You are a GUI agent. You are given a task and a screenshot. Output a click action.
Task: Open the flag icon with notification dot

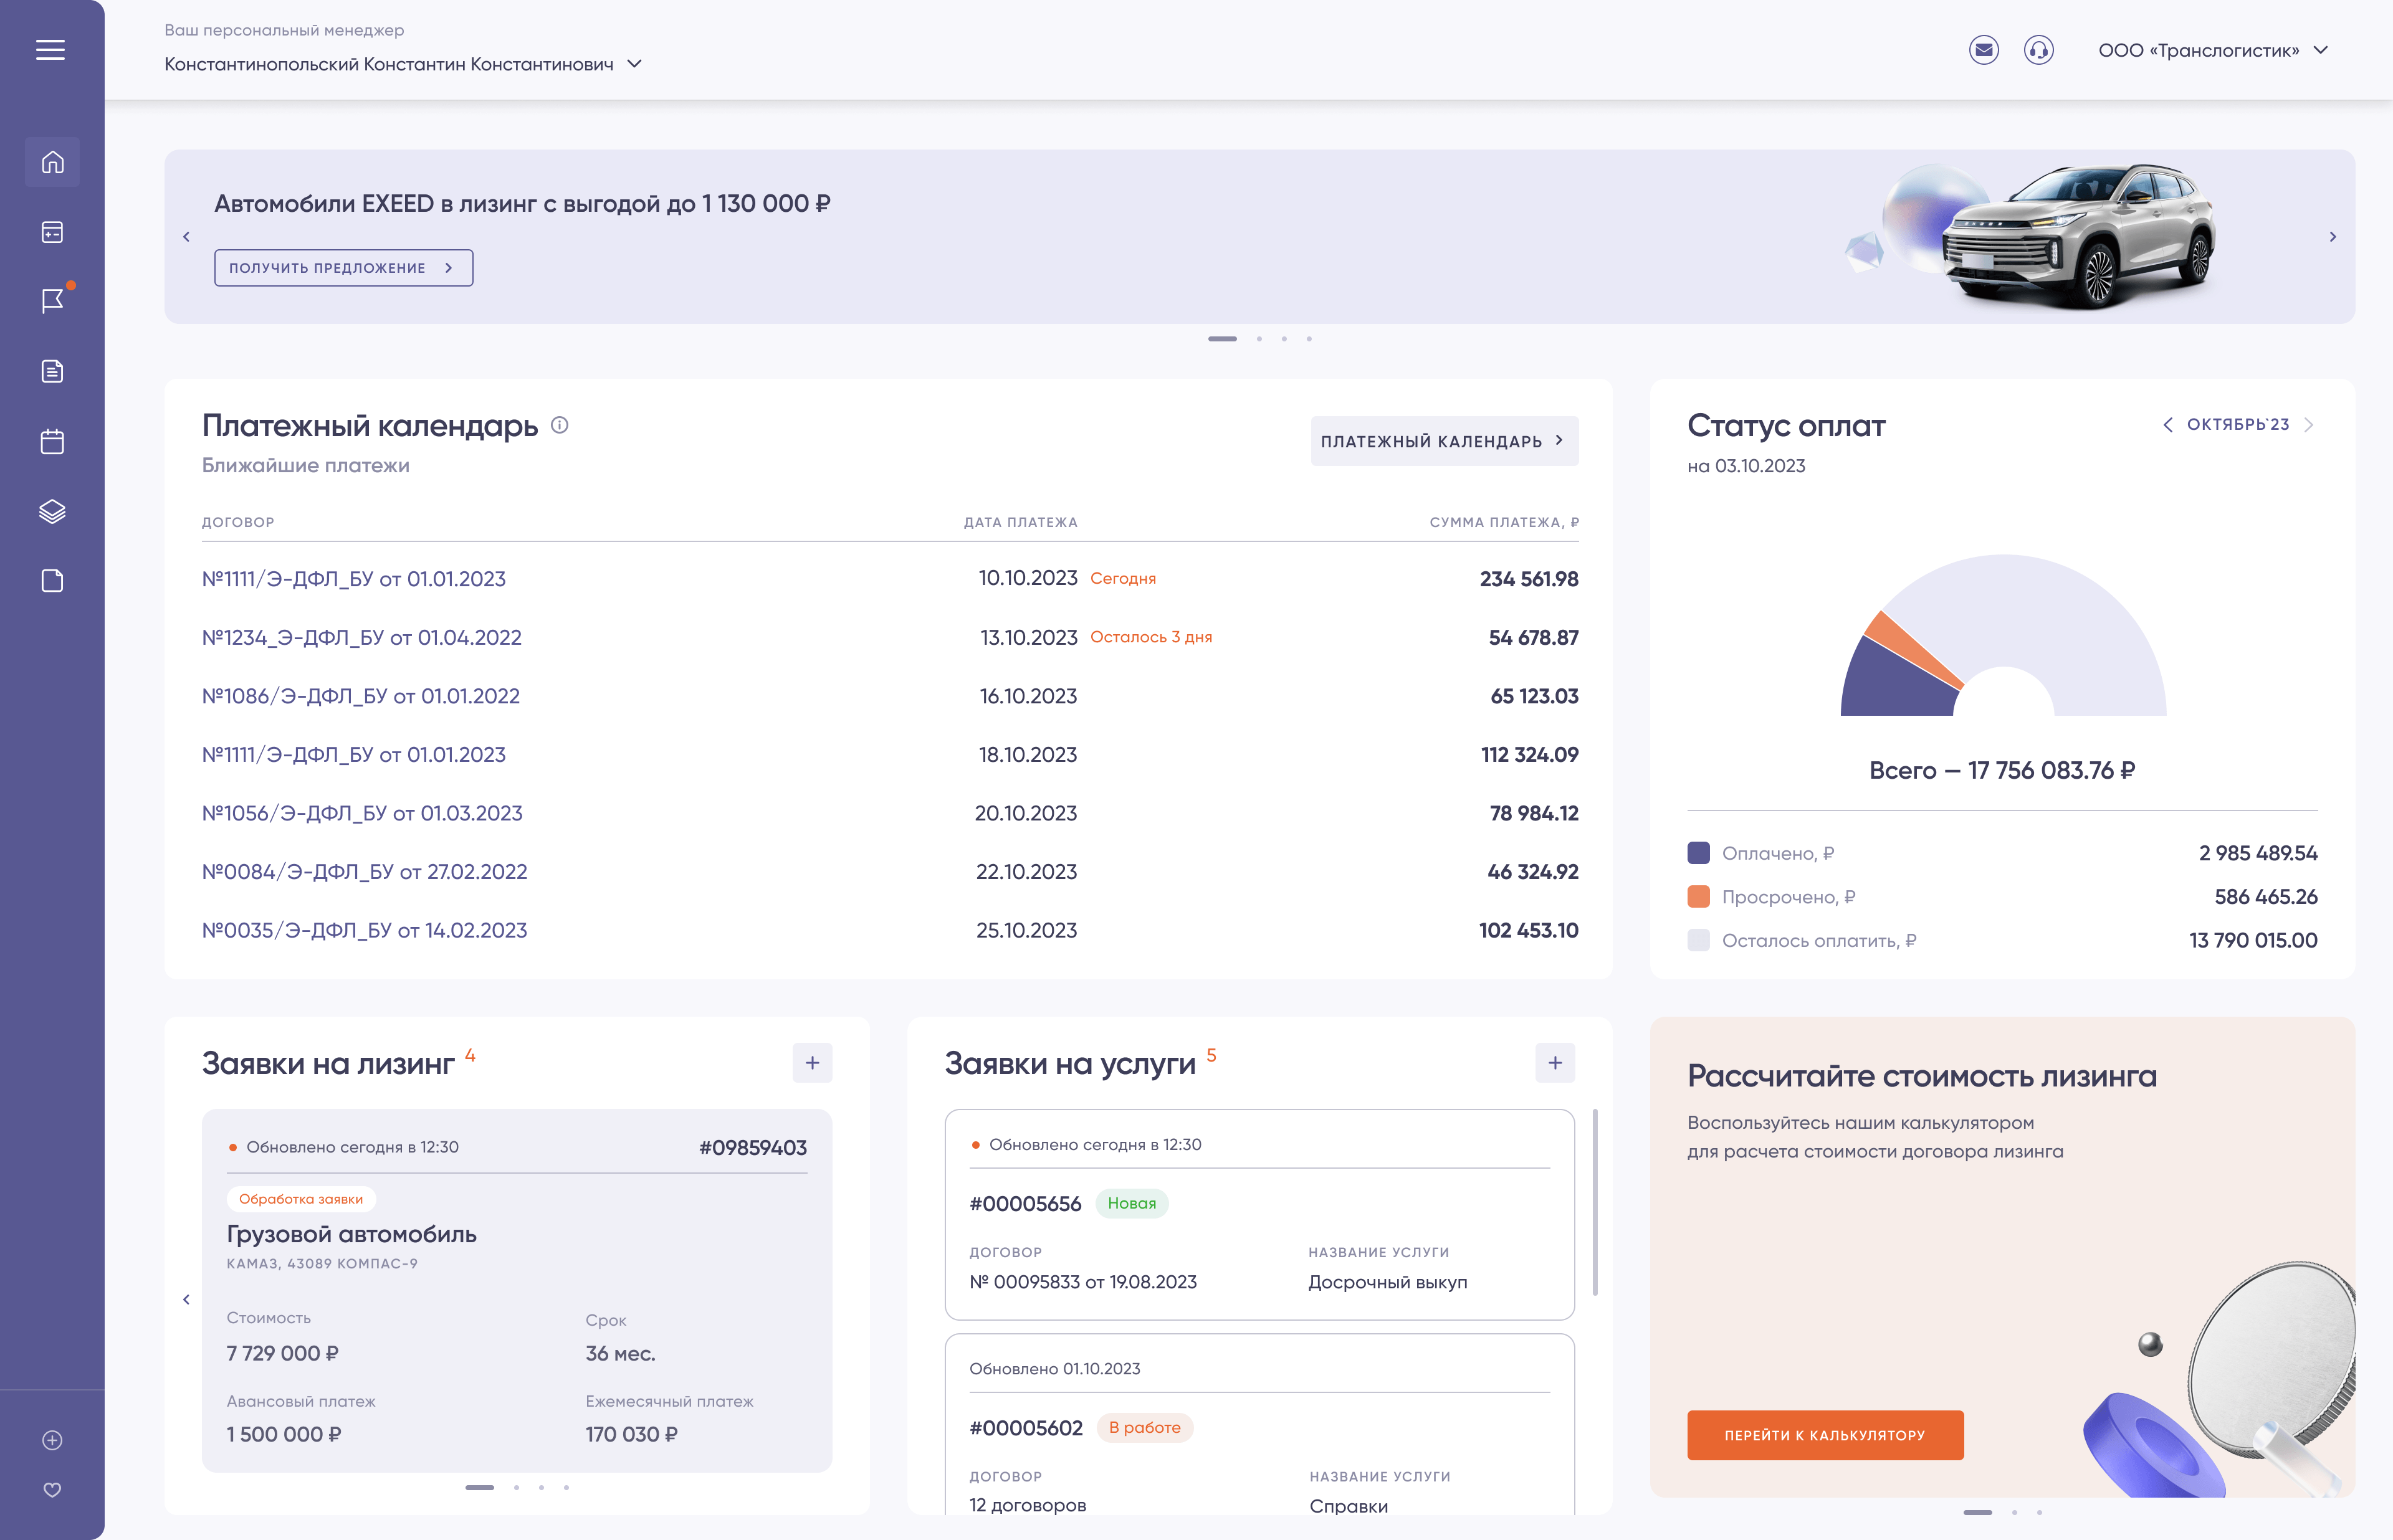53,301
